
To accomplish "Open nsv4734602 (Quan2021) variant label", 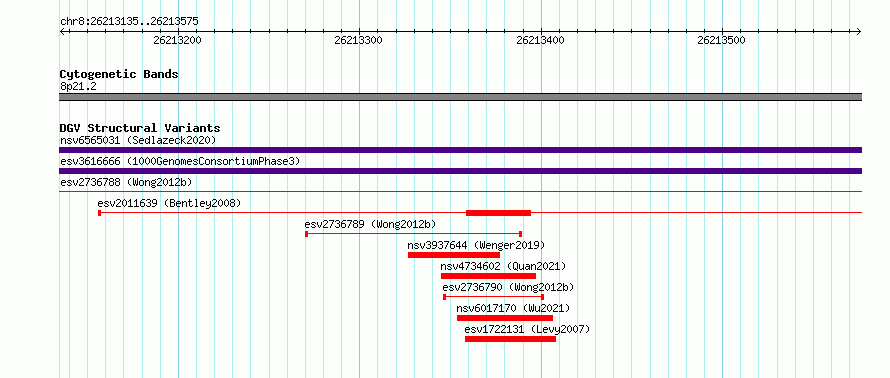I will 503,266.
